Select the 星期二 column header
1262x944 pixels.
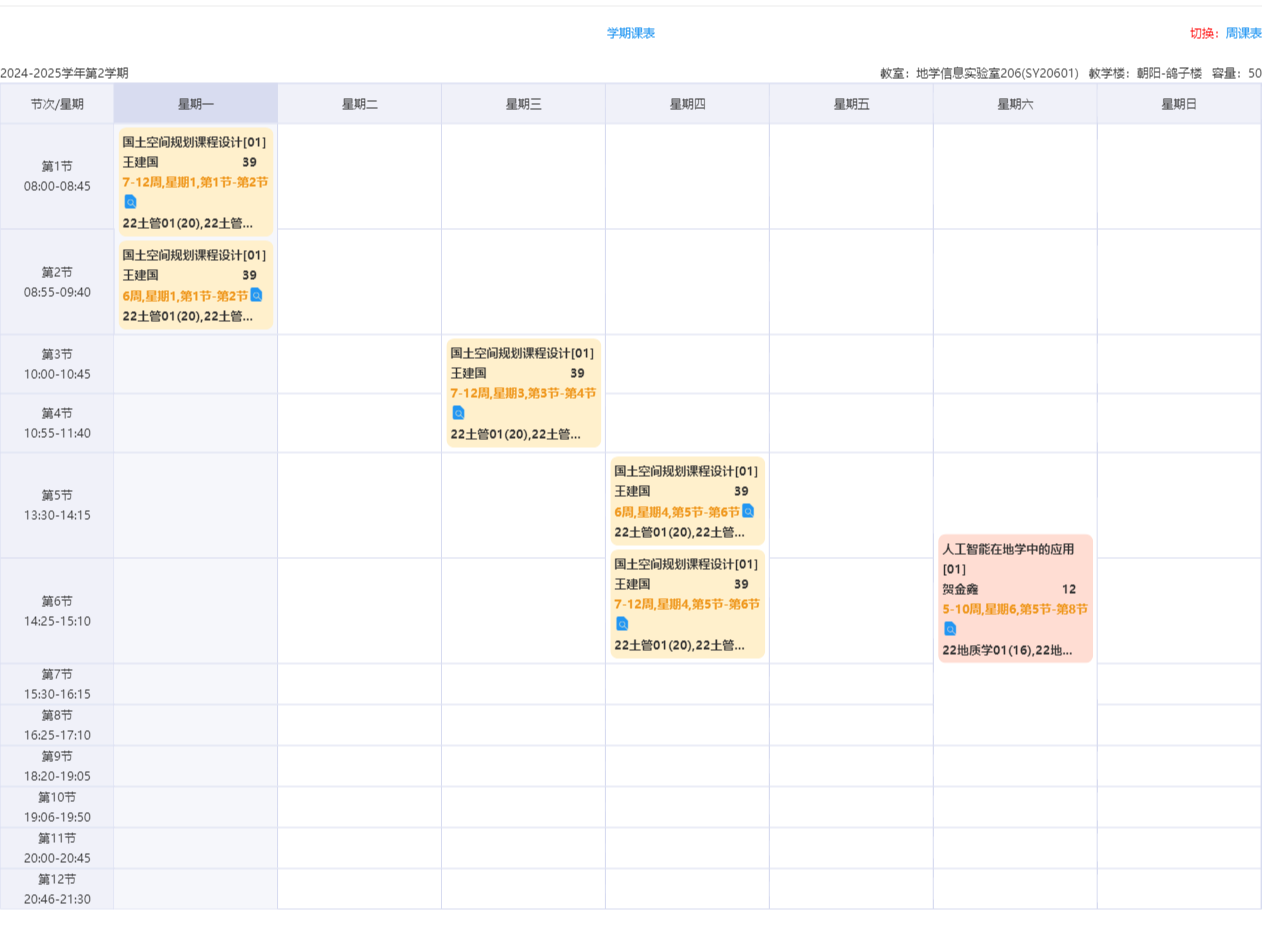(x=360, y=104)
